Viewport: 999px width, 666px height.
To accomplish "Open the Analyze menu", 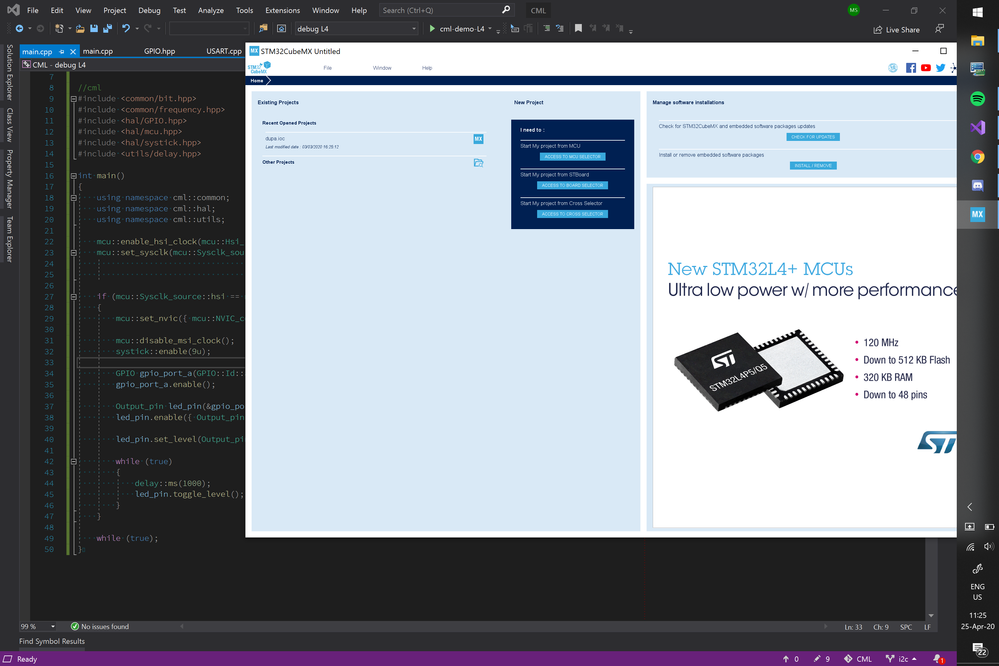I will [210, 10].
